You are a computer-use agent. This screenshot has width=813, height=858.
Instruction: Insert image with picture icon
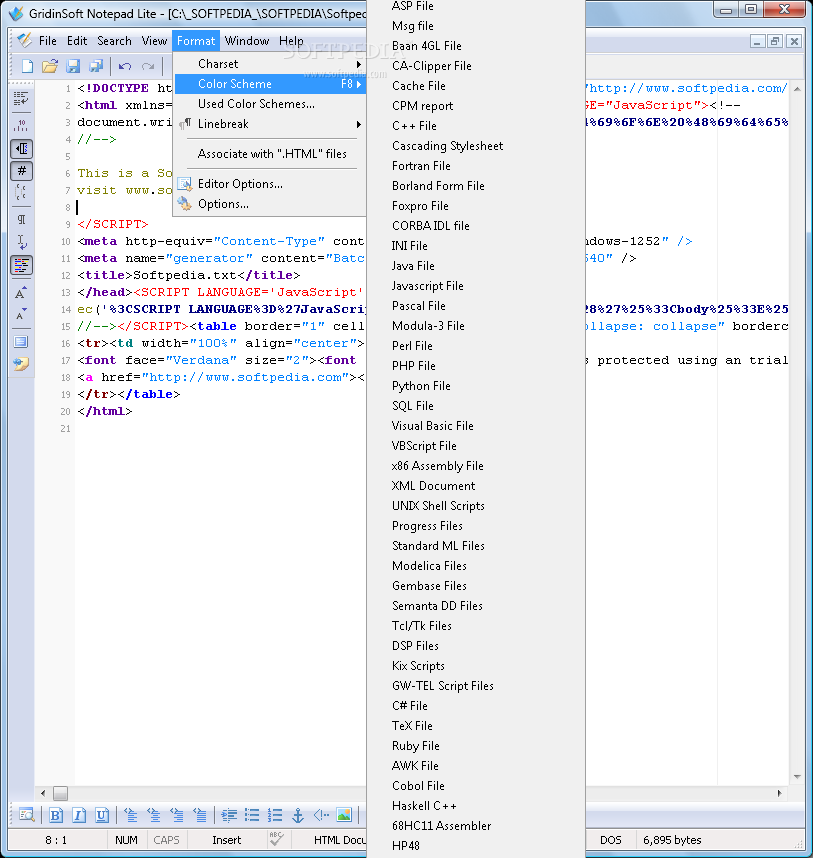click(344, 815)
